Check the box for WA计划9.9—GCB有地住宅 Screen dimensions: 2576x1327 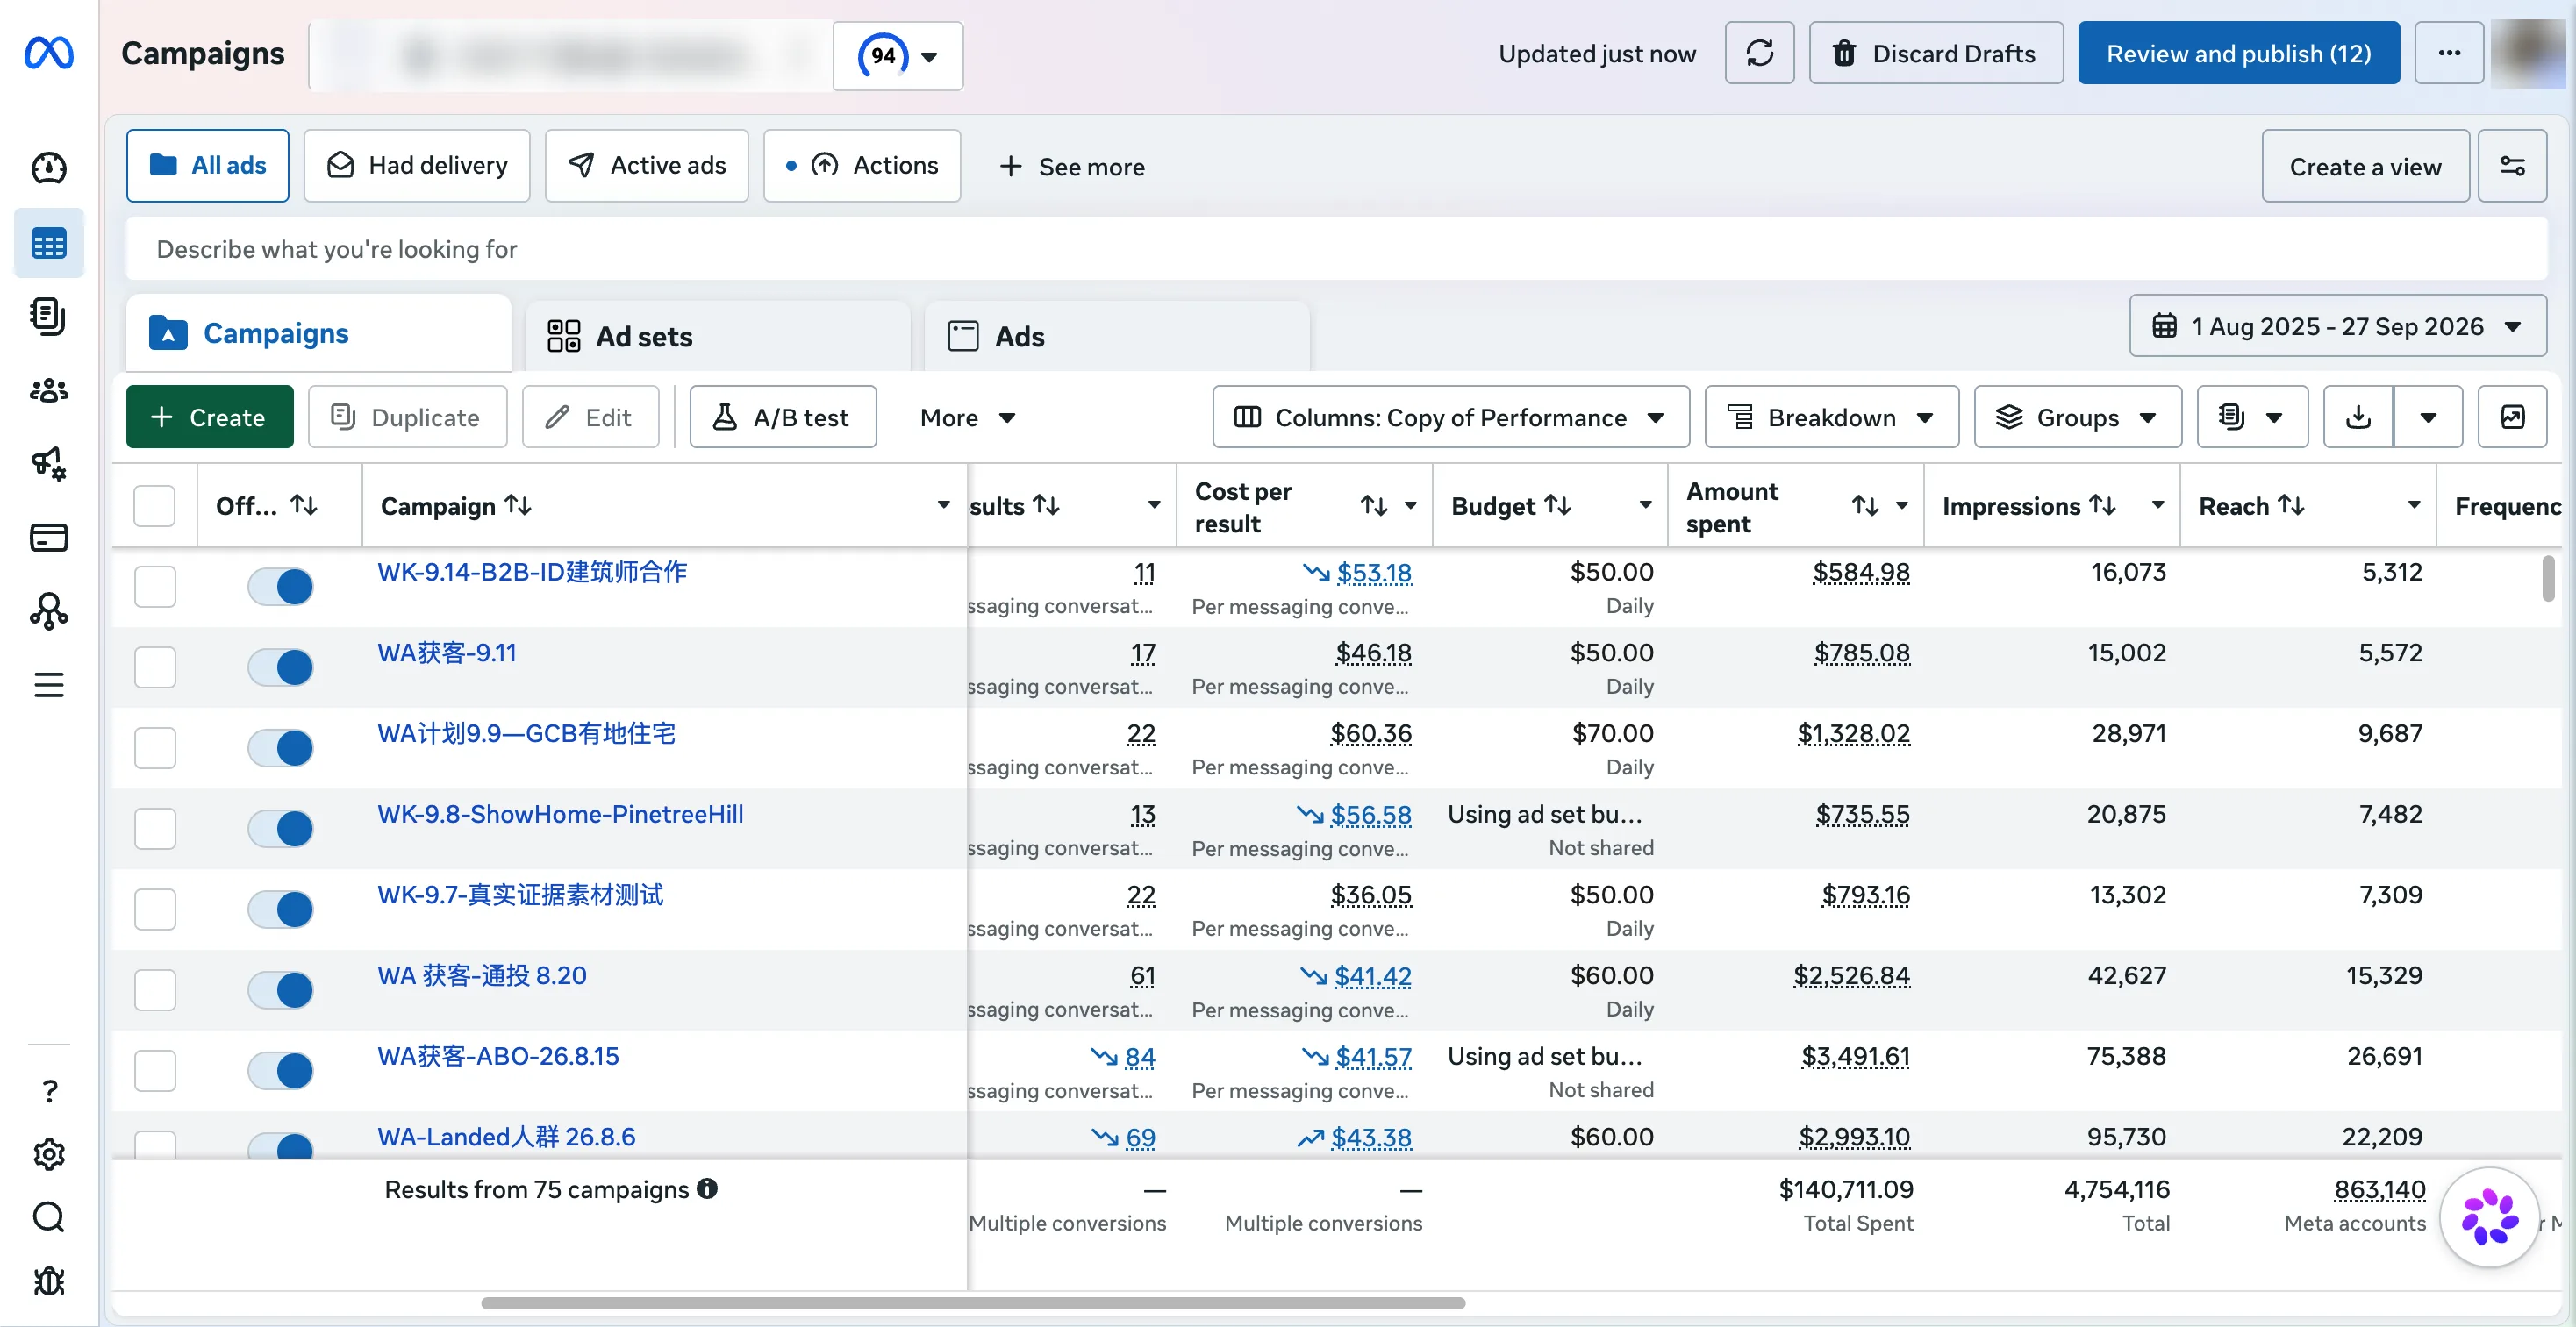(155, 748)
